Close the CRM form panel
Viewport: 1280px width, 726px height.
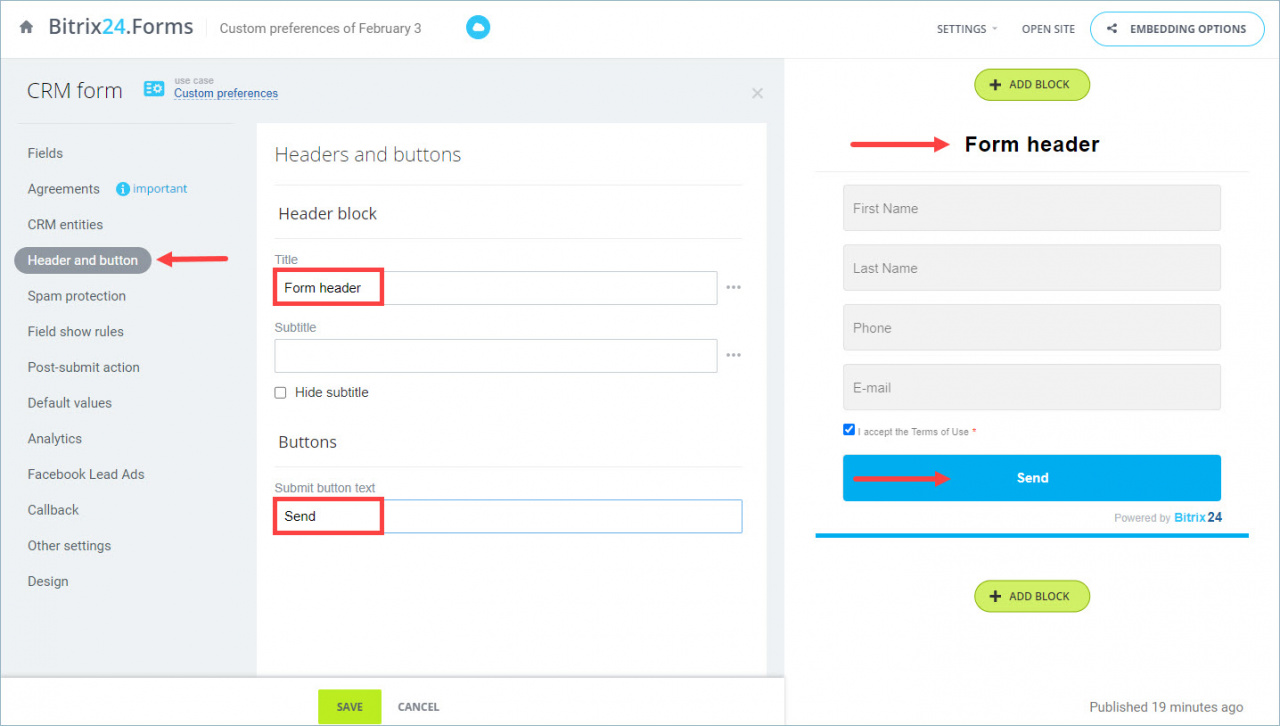click(x=757, y=93)
